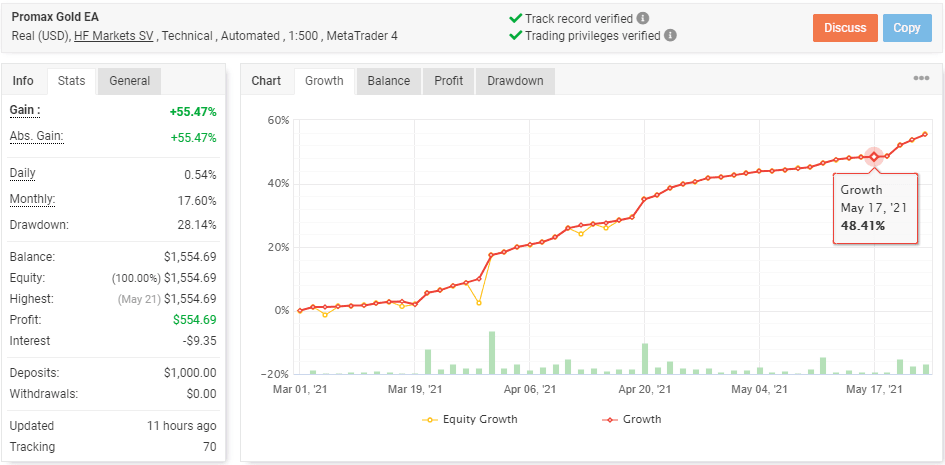Click the blue Copy button
Screen dimensions: 945x465
(907, 28)
